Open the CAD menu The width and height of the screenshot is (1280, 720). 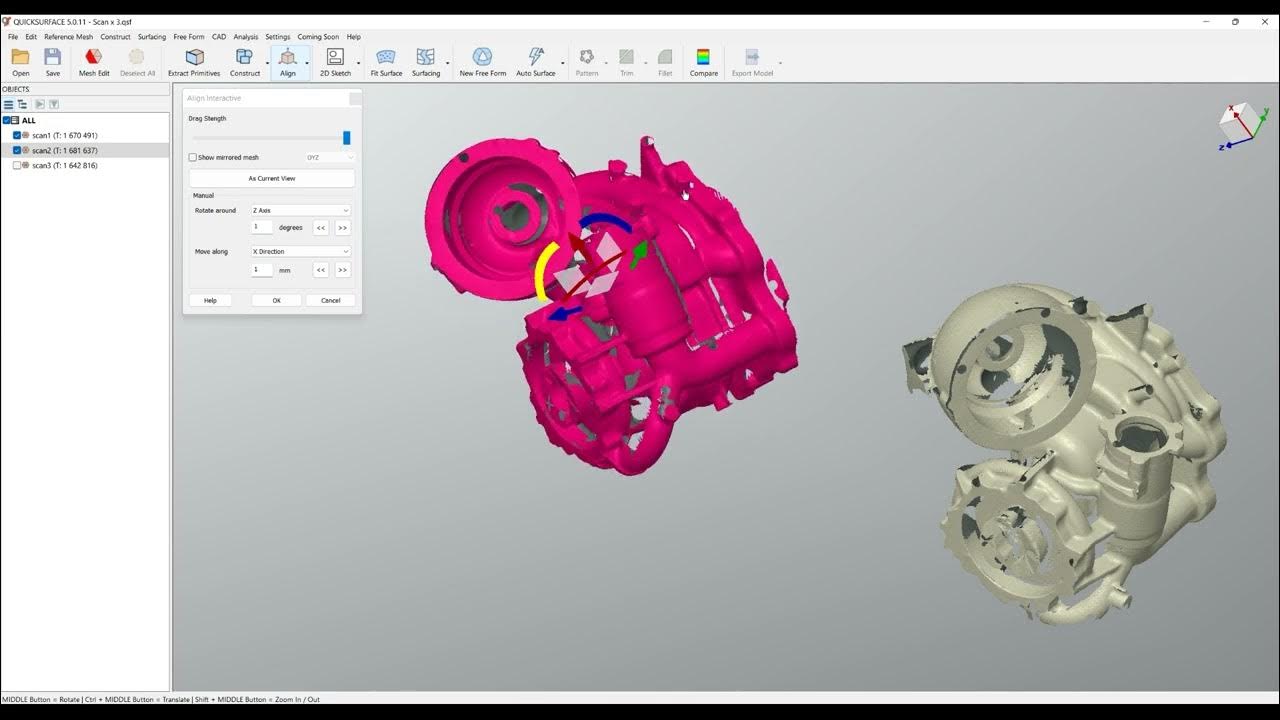tap(219, 37)
